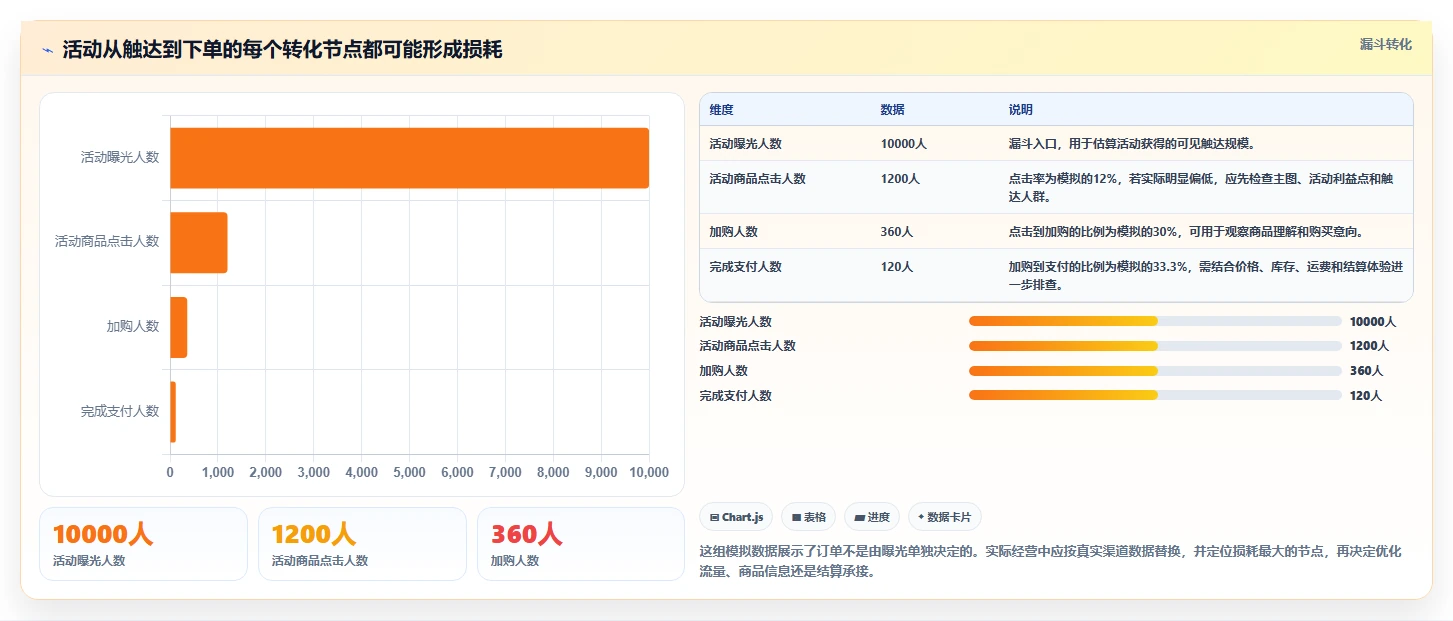
Task: Click the 加购人数 bar in the chart
Action: pos(179,327)
